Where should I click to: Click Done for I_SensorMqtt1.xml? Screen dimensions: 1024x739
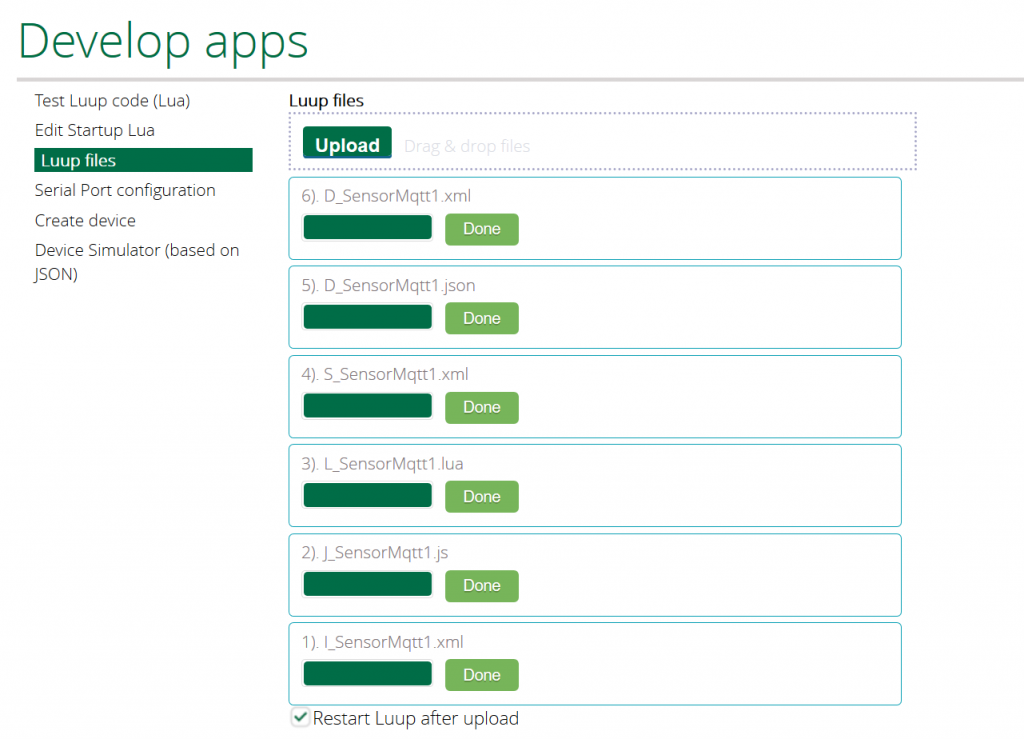(x=482, y=675)
